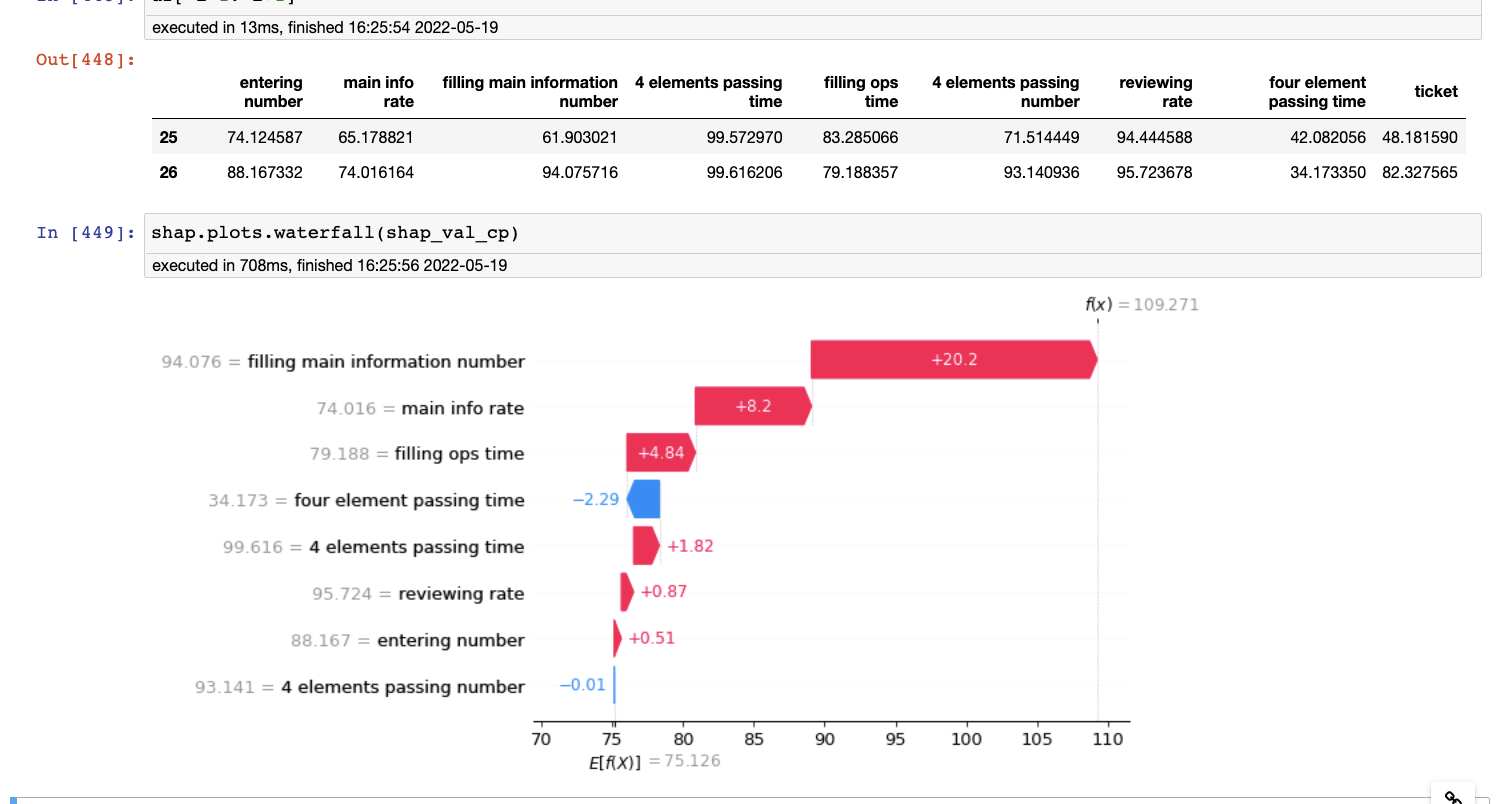Click the 'ticket' column header
Viewport: 1498px width, 804px height.
(1436, 92)
